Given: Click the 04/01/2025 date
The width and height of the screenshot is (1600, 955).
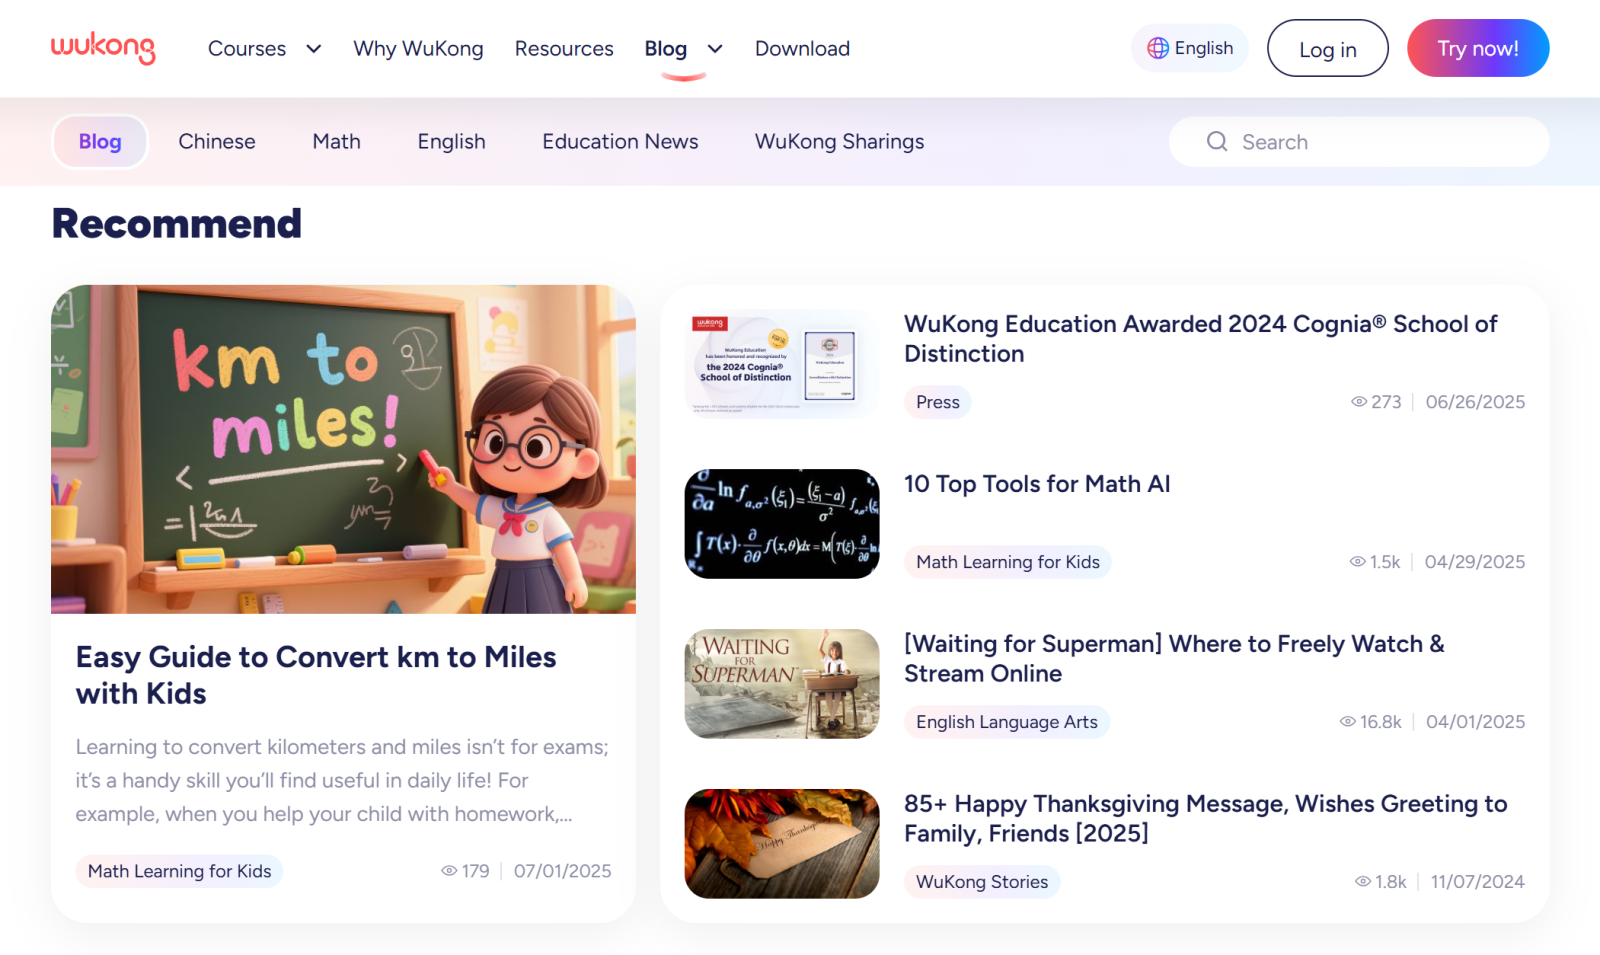Looking at the screenshot, I should point(1475,722).
